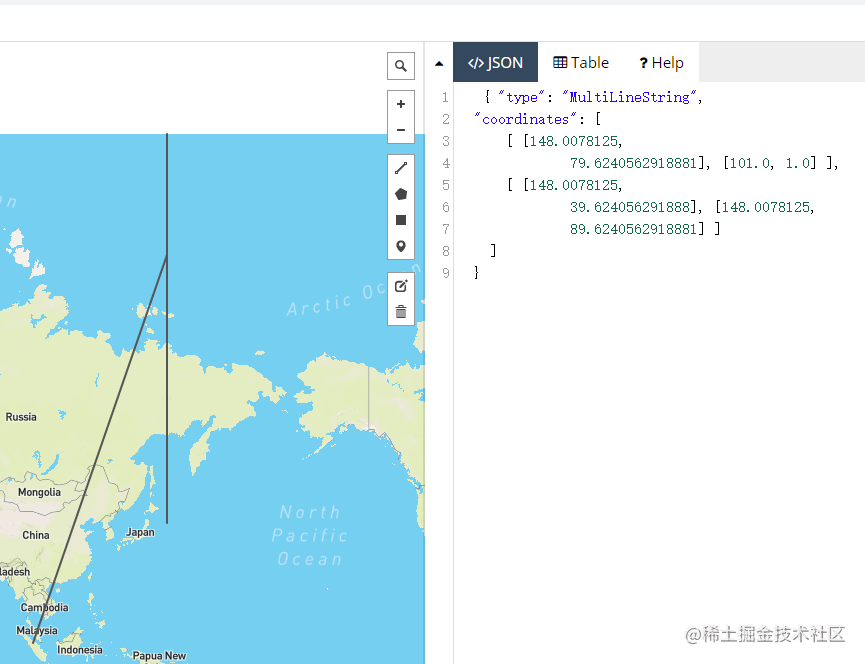Screen dimensions: 865x664
Task: Select the rectangle drawing tool
Action: [400, 219]
